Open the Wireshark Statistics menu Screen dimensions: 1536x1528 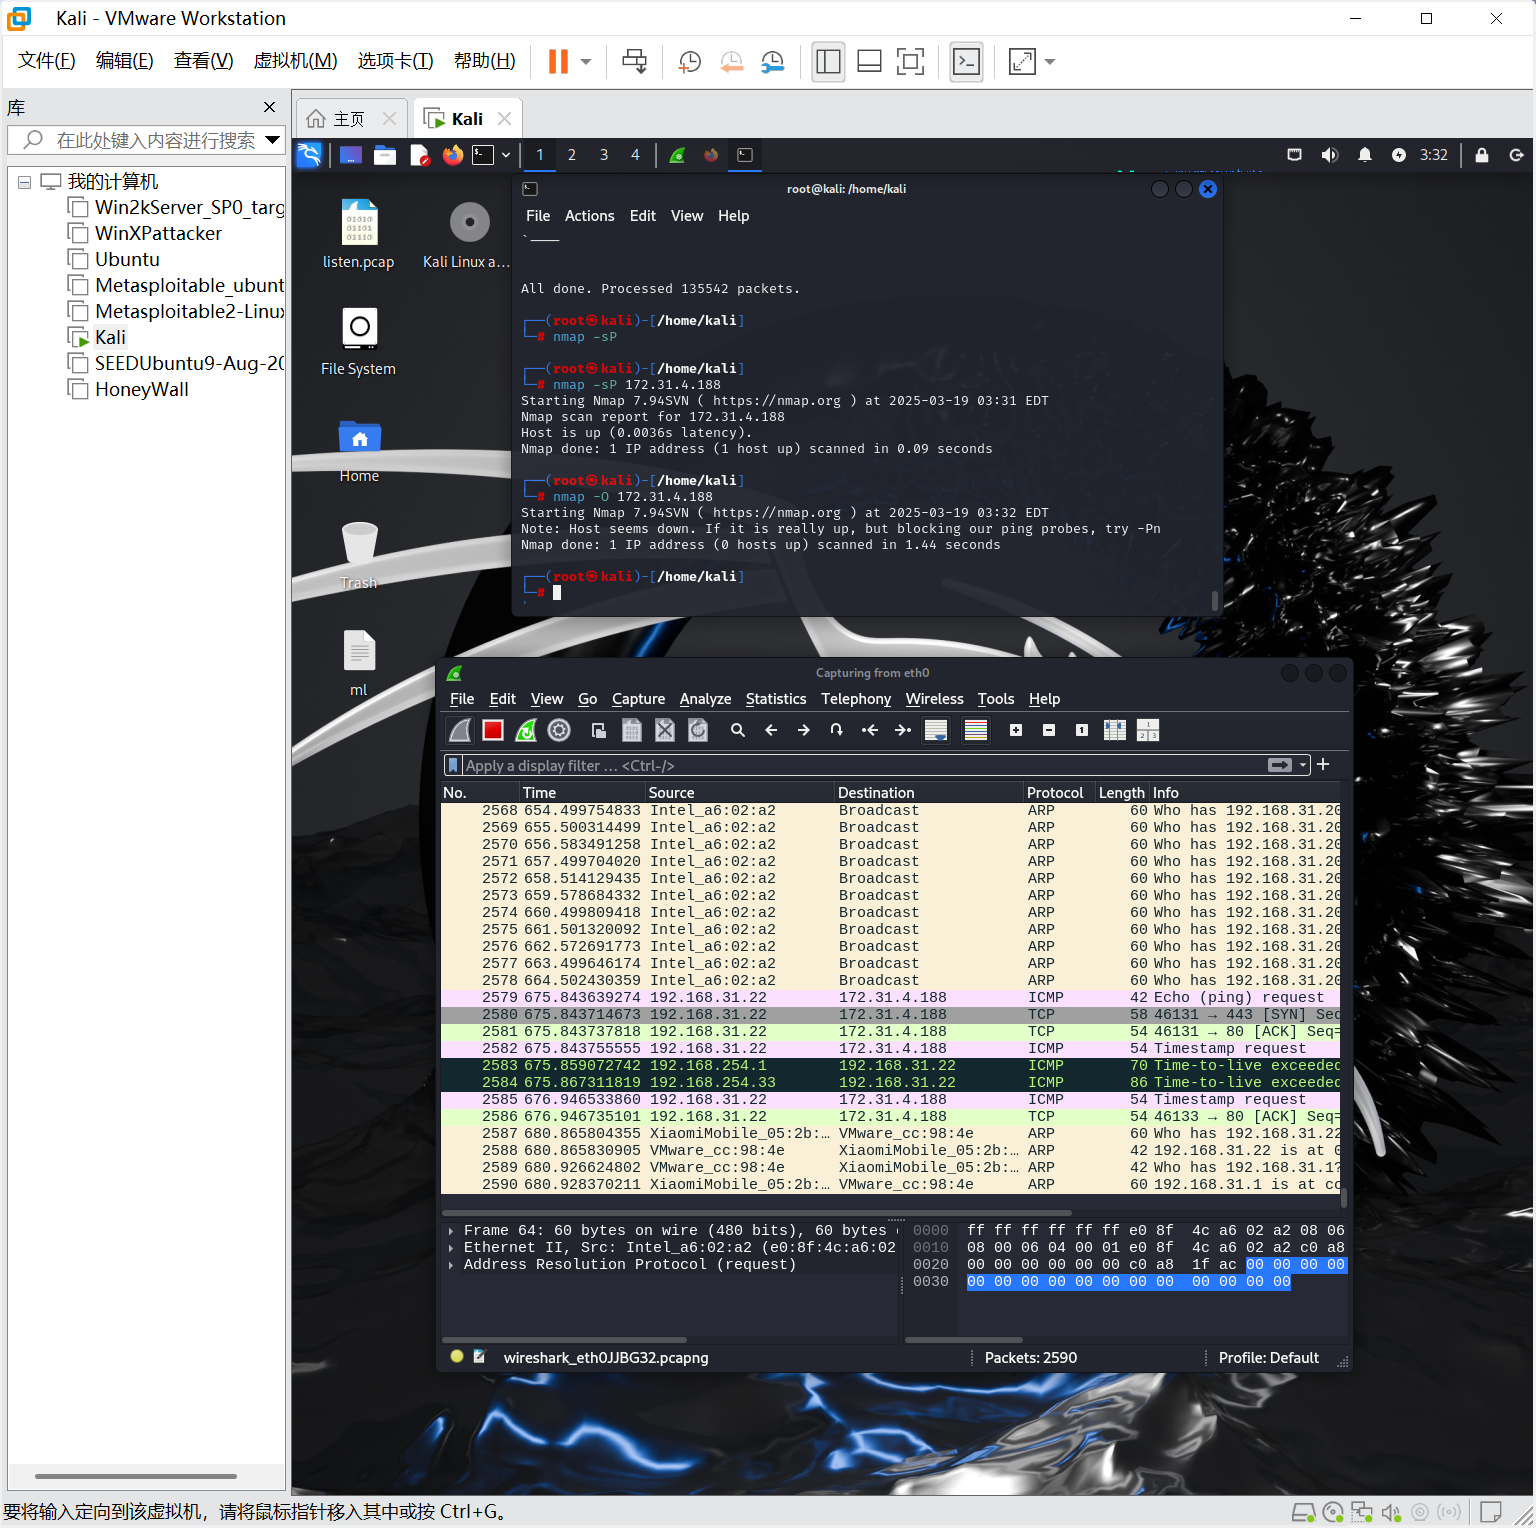coord(776,699)
